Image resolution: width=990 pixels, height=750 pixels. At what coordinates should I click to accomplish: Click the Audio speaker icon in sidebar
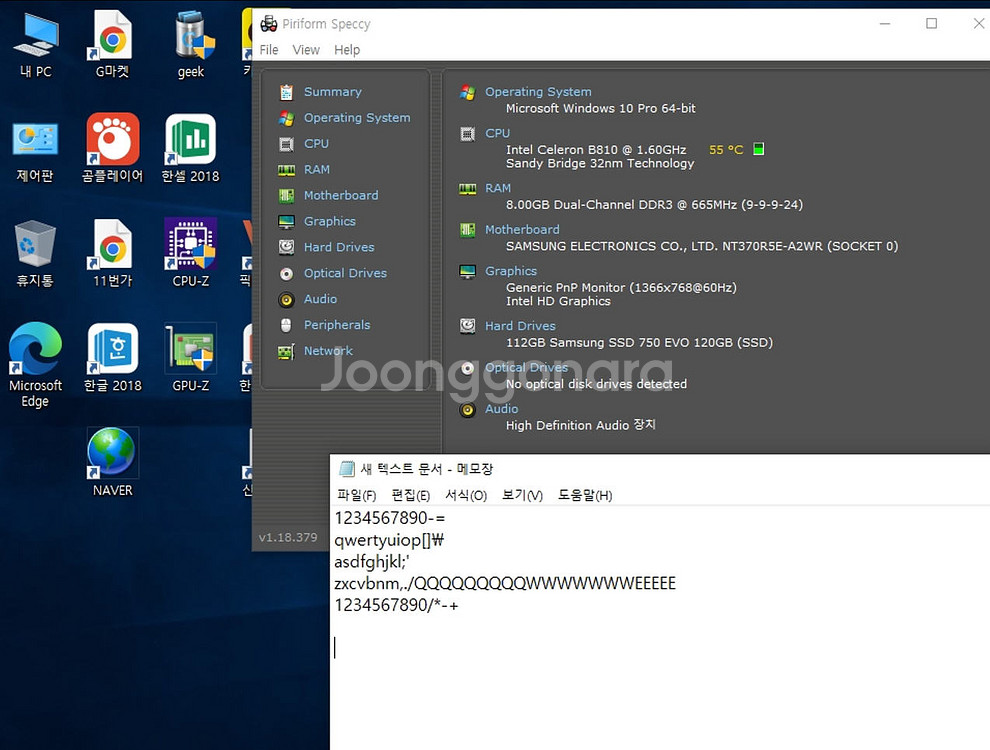click(286, 299)
